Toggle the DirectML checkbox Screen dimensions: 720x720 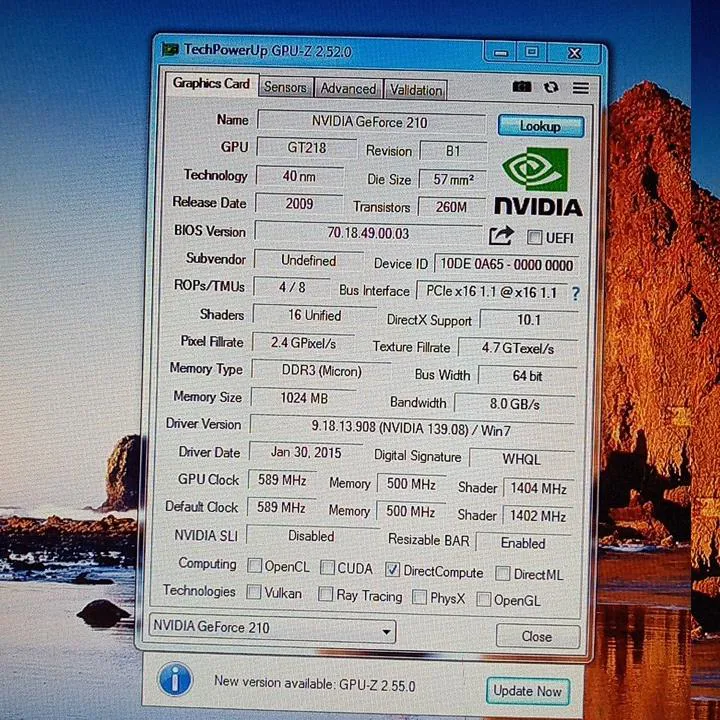point(502,573)
